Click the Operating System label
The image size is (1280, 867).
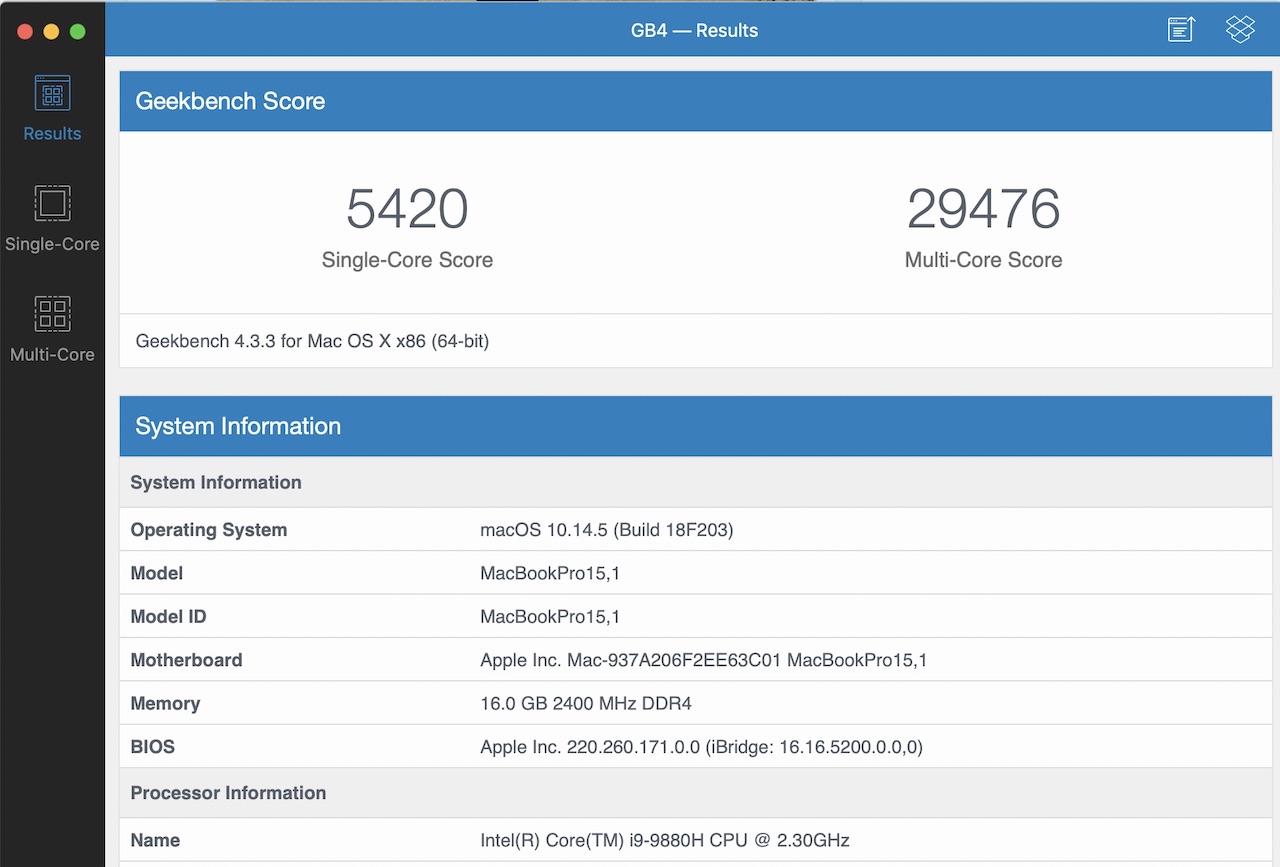pyautogui.click(x=209, y=530)
